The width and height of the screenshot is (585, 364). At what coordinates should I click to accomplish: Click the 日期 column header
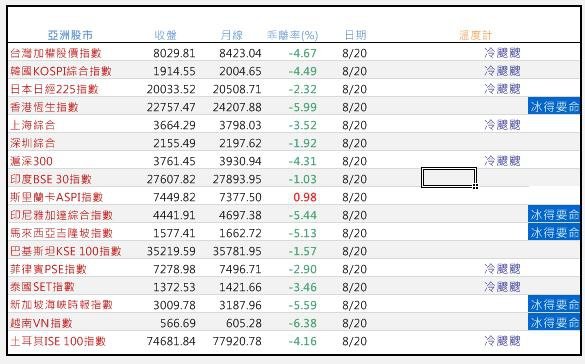[355, 35]
